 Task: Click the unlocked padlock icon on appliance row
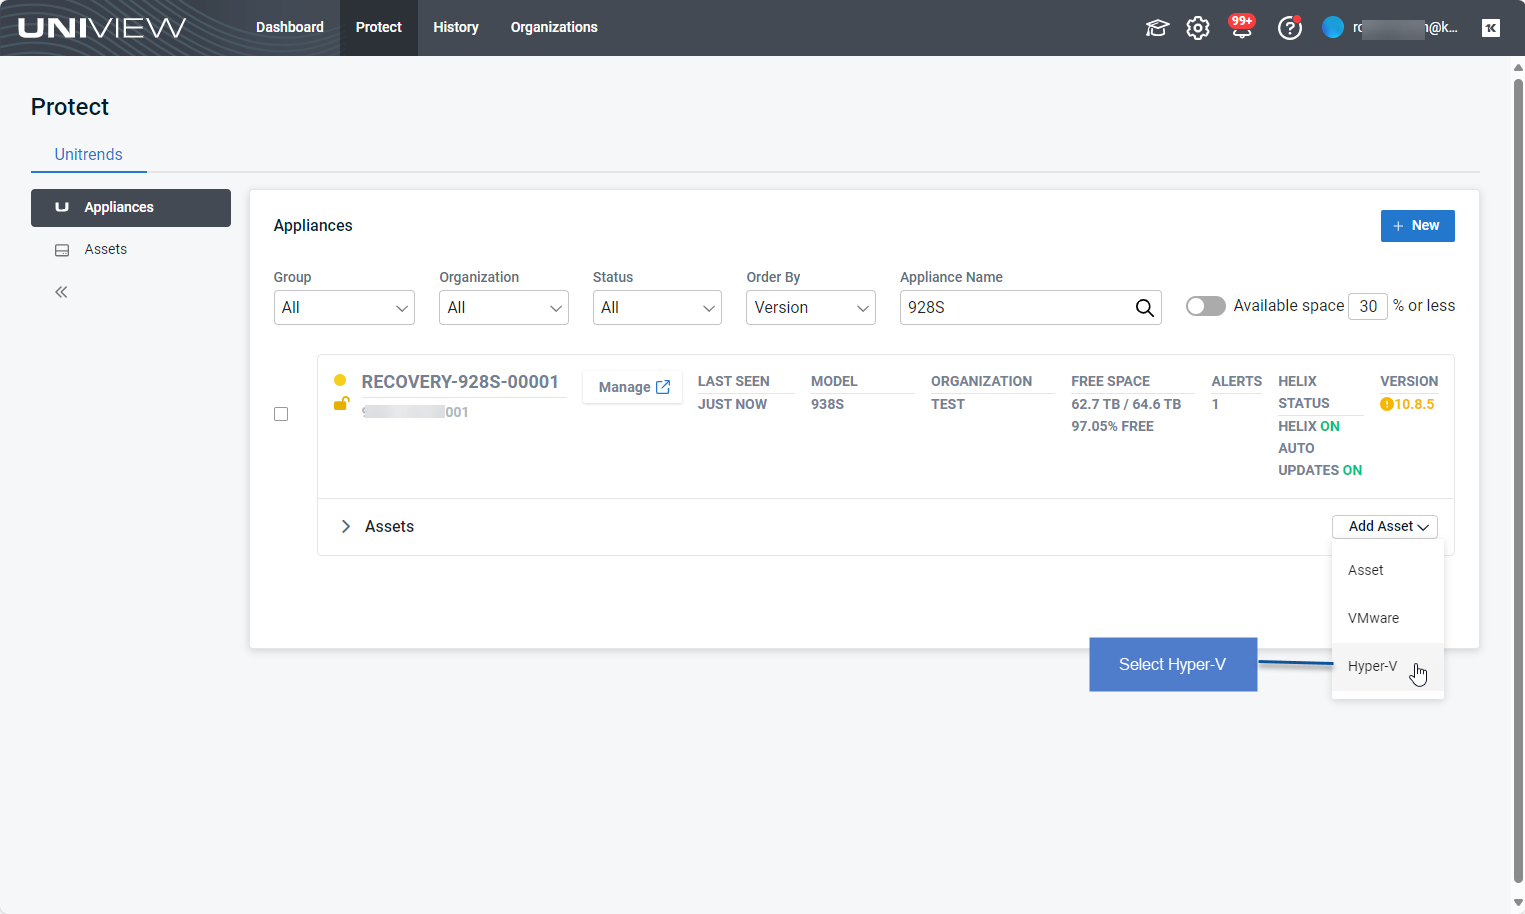pos(341,403)
